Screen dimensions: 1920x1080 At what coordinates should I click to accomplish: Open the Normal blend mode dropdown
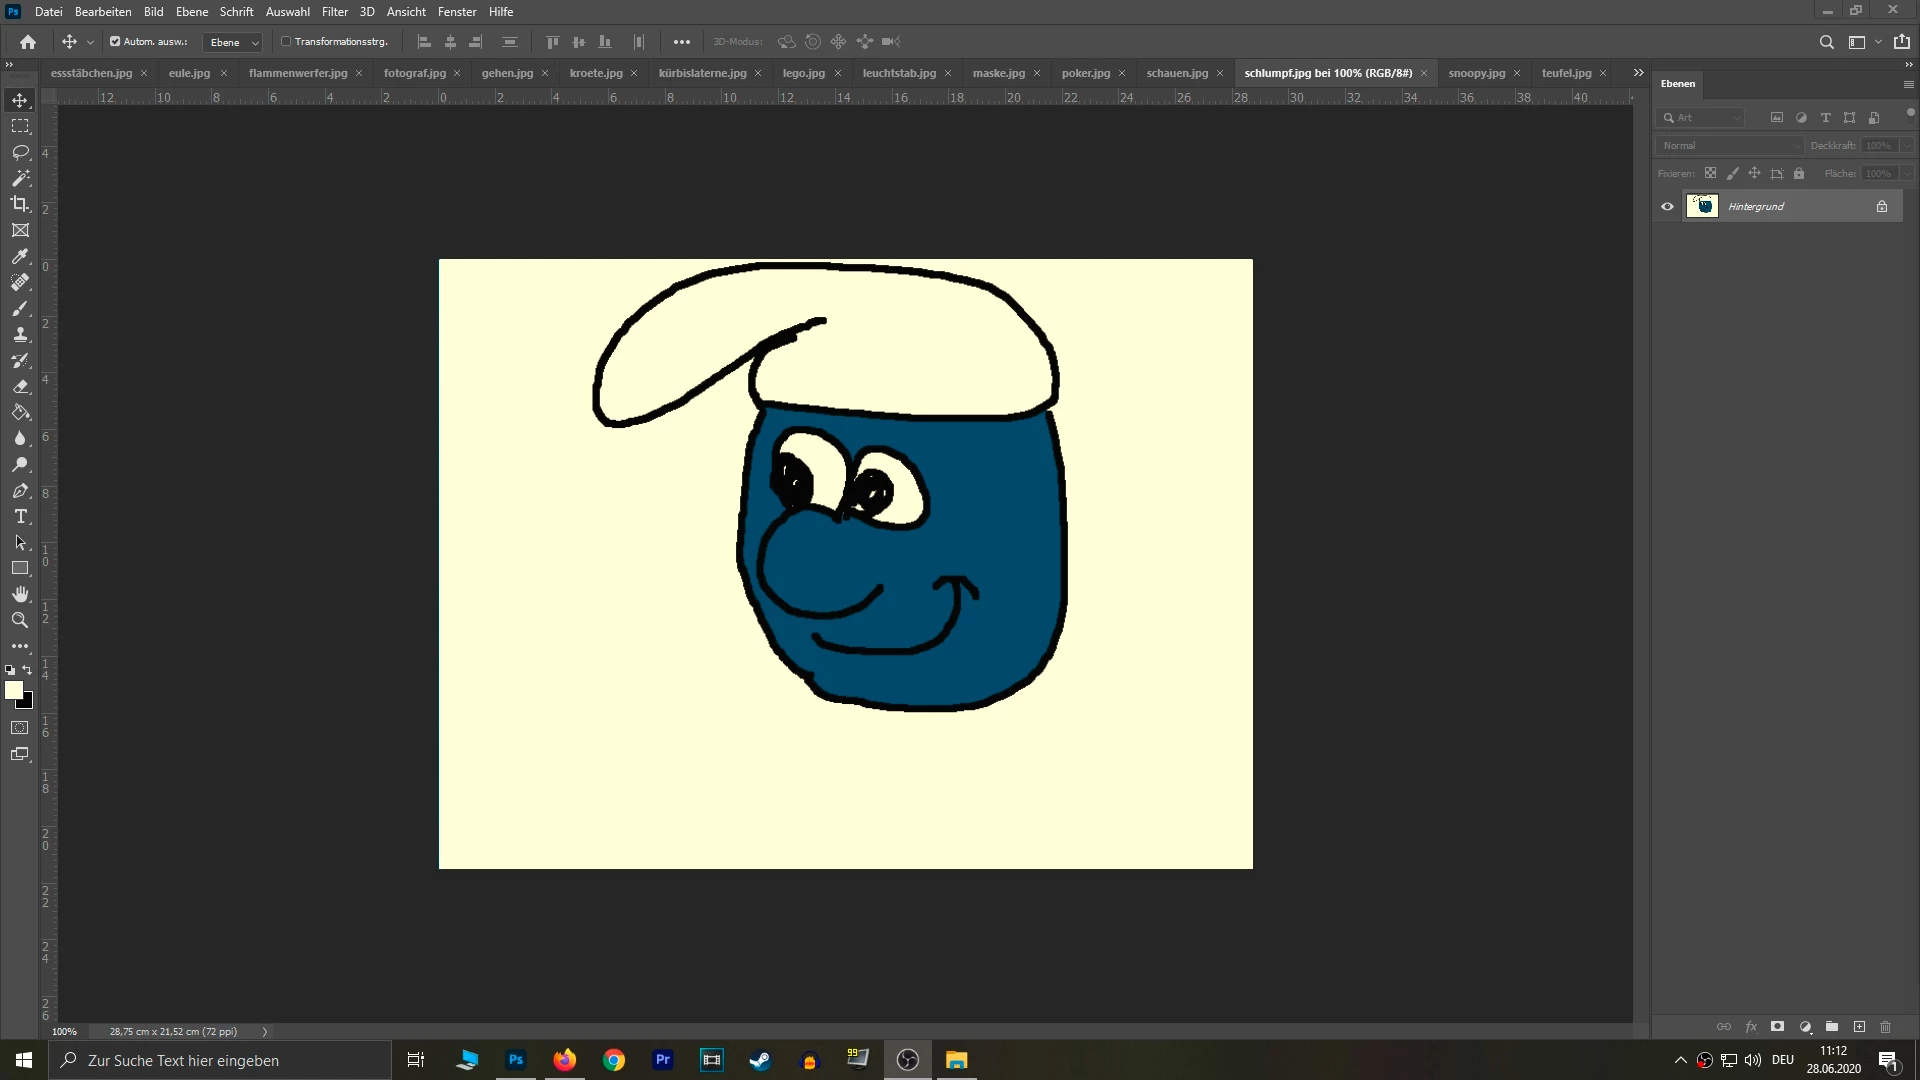(x=1729, y=146)
